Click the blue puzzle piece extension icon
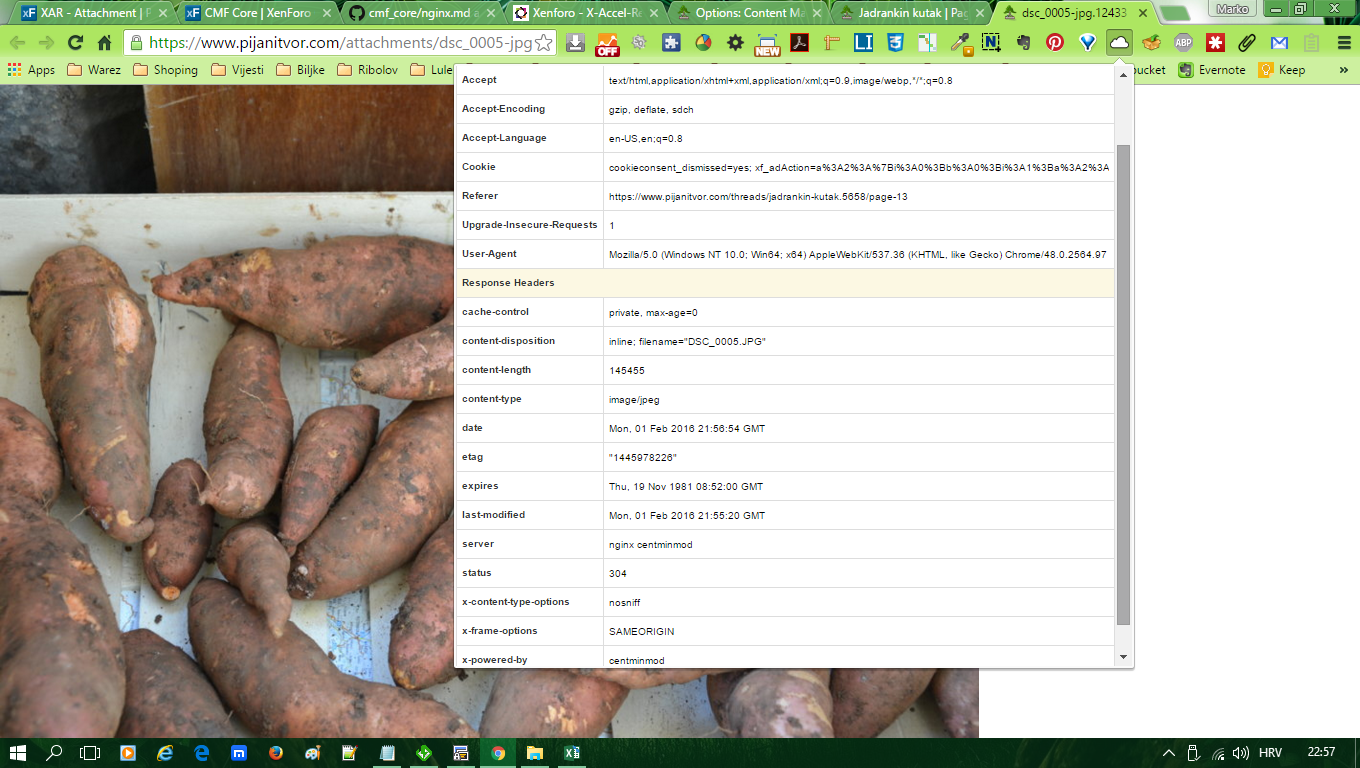 (x=671, y=43)
